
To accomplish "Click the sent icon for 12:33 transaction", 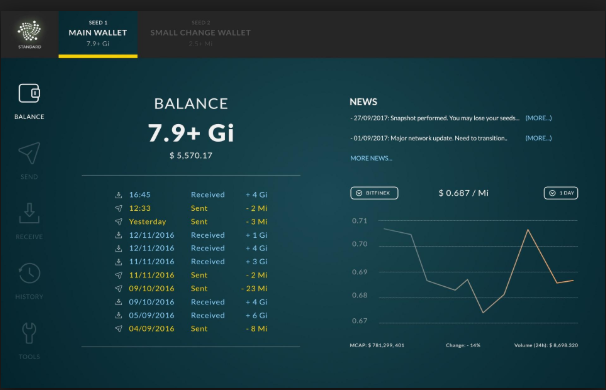I will point(119,208).
